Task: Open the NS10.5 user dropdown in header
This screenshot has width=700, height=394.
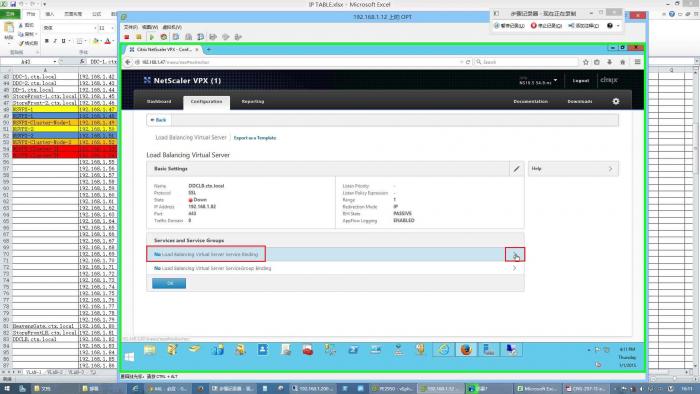Action: pos(555,80)
